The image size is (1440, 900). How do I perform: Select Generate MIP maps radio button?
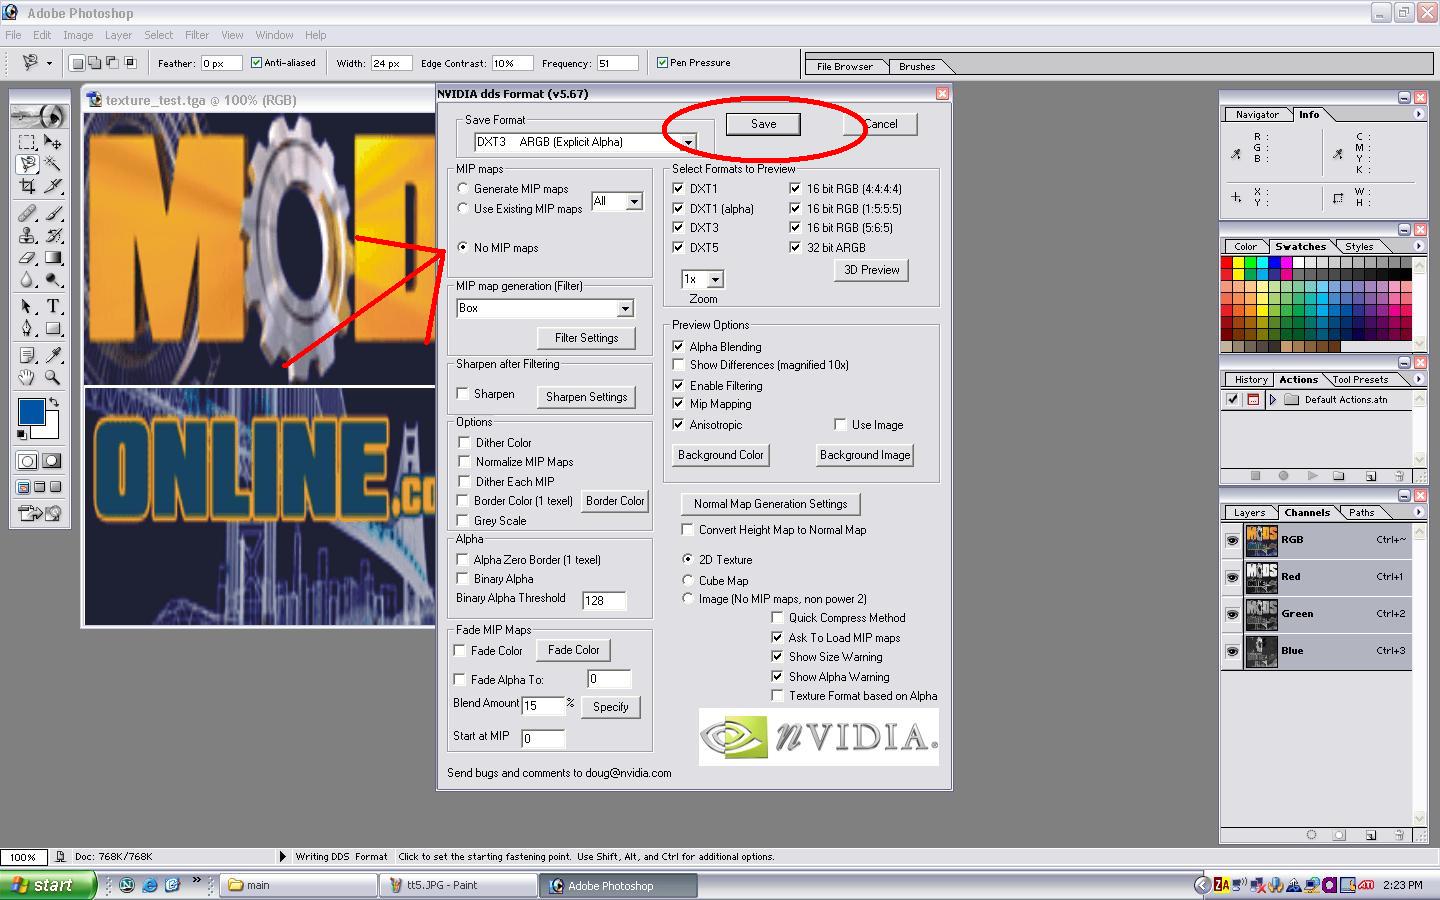[463, 188]
